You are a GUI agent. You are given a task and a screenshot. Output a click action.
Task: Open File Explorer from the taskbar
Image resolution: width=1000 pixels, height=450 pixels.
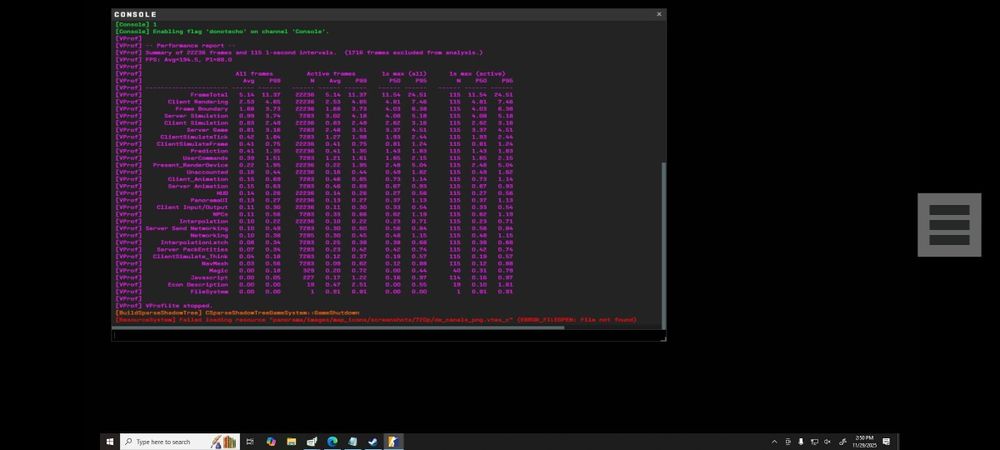click(x=291, y=442)
